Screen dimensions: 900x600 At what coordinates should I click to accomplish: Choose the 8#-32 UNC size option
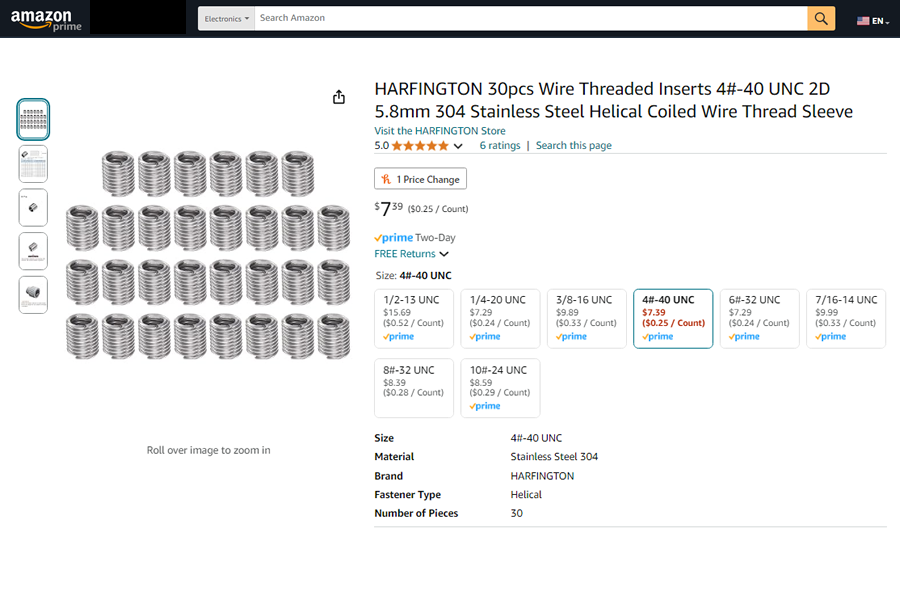(x=414, y=388)
